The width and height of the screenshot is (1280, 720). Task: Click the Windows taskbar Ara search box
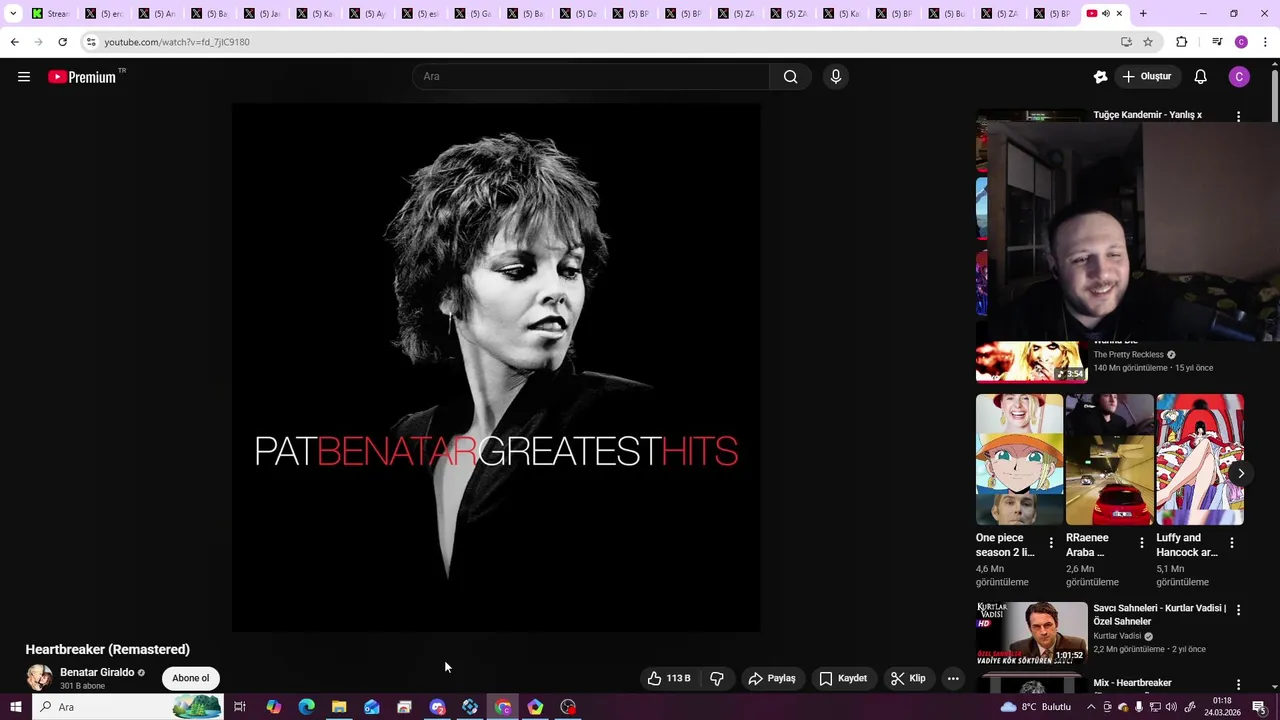128,707
